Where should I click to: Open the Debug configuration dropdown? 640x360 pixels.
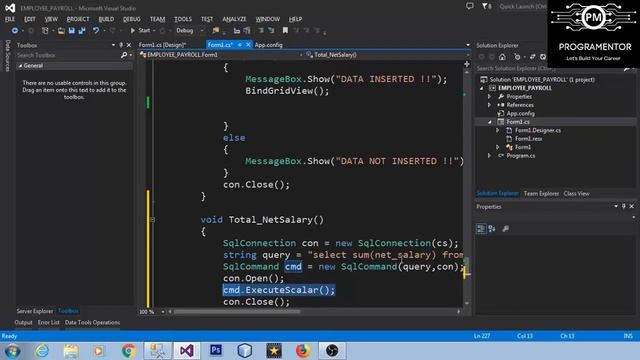point(189,31)
